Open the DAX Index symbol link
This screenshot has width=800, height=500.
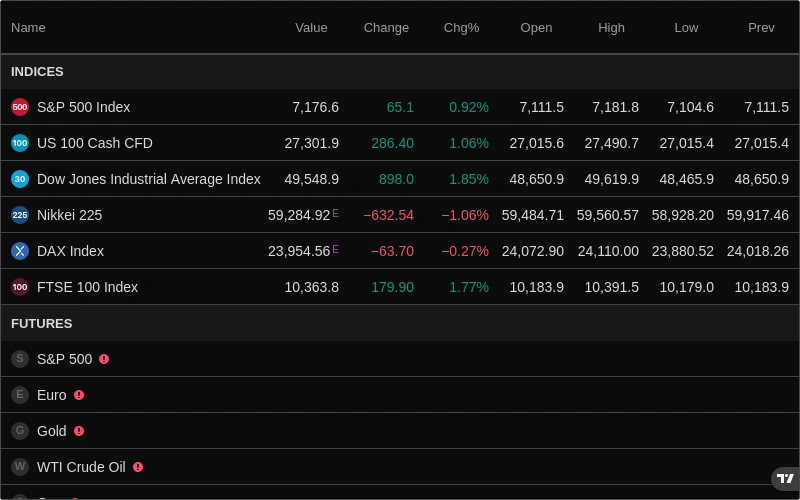(70, 251)
